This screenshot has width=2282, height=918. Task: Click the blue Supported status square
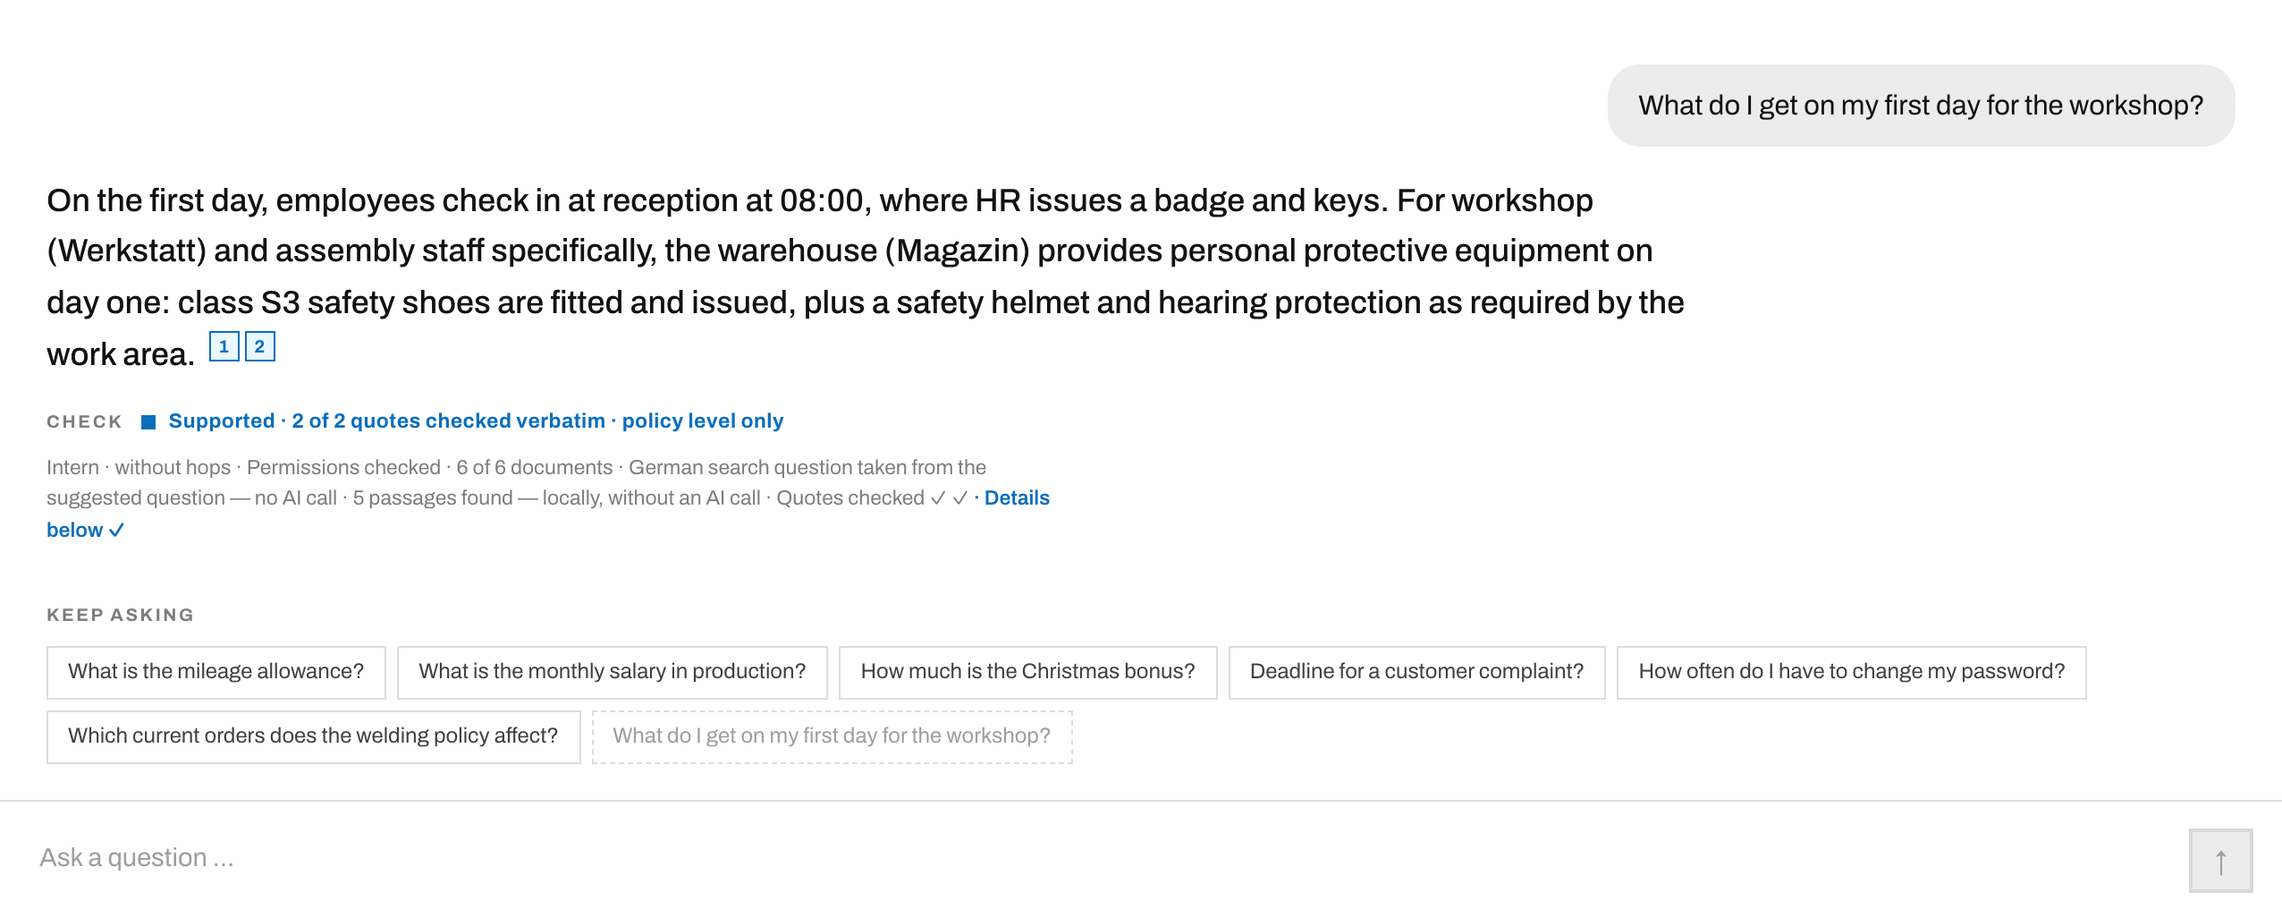tap(148, 422)
